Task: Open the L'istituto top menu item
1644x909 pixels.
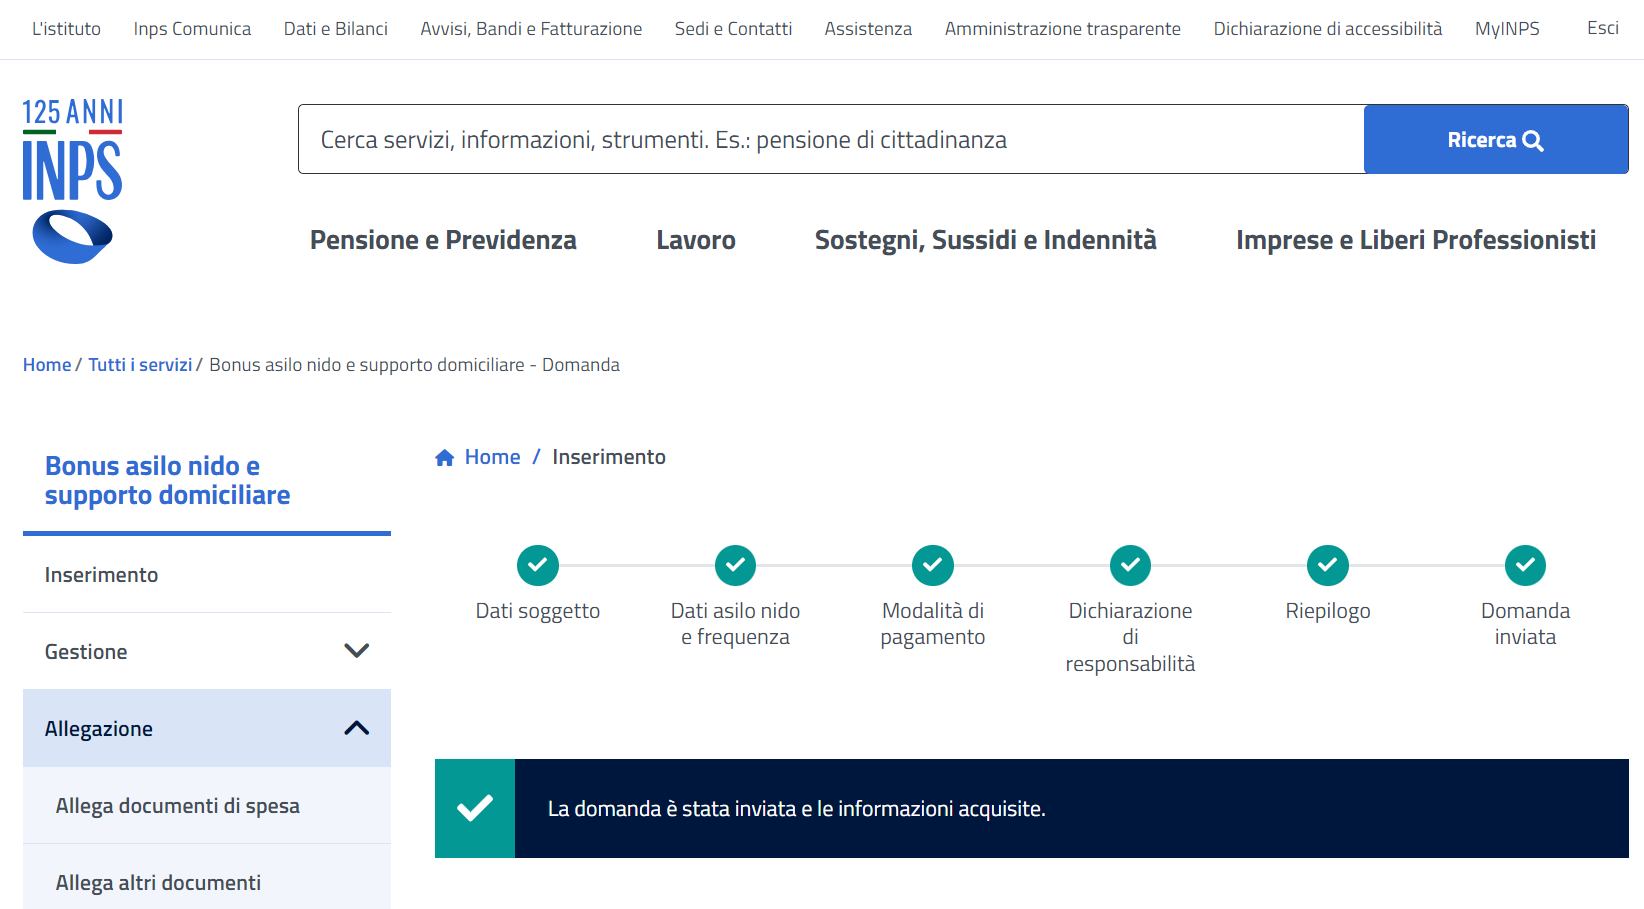Action: pos(66,29)
